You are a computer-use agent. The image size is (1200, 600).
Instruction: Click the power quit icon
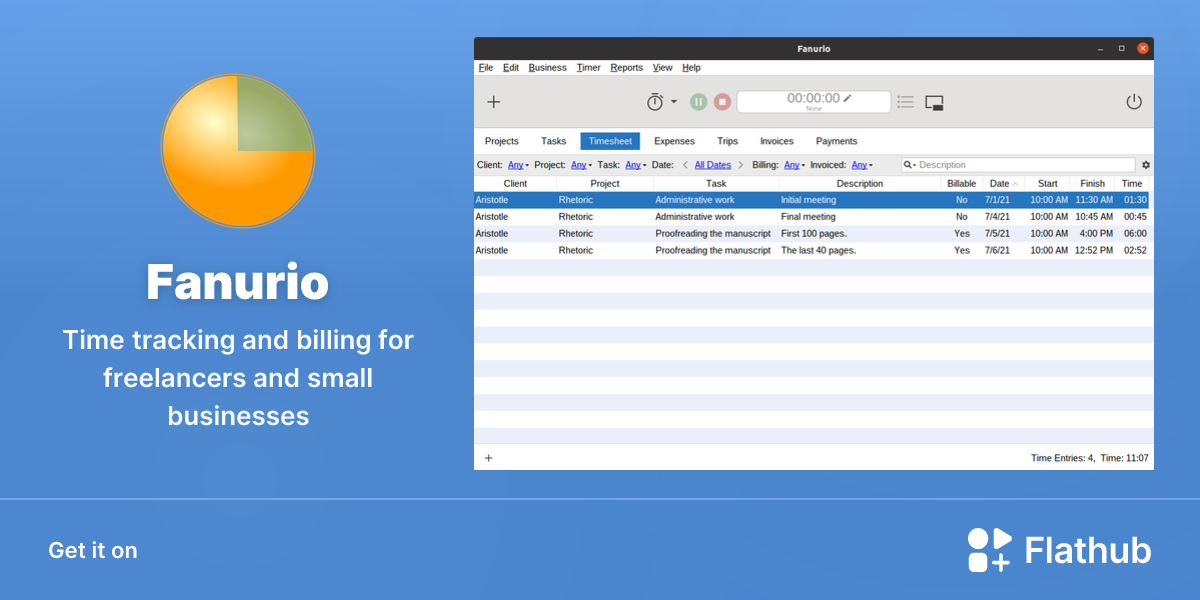pyautogui.click(x=1134, y=101)
